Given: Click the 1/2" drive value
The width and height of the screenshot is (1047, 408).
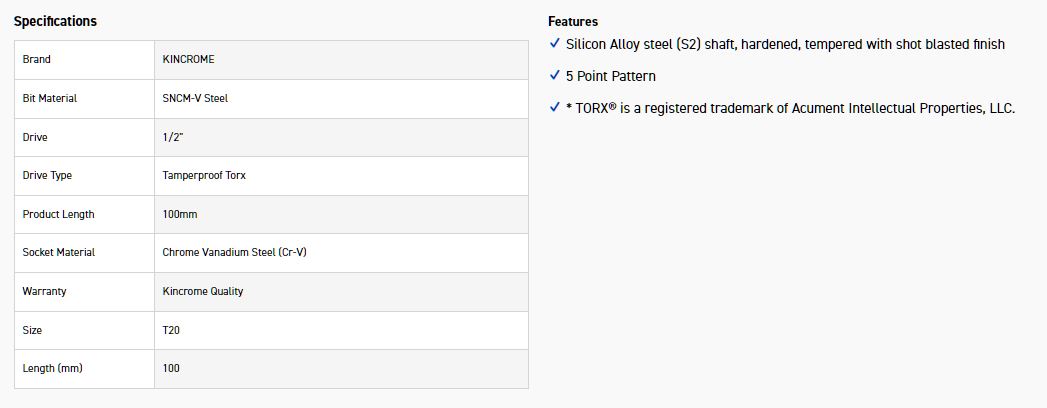Looking at the screenshot, I should point(173,137).
